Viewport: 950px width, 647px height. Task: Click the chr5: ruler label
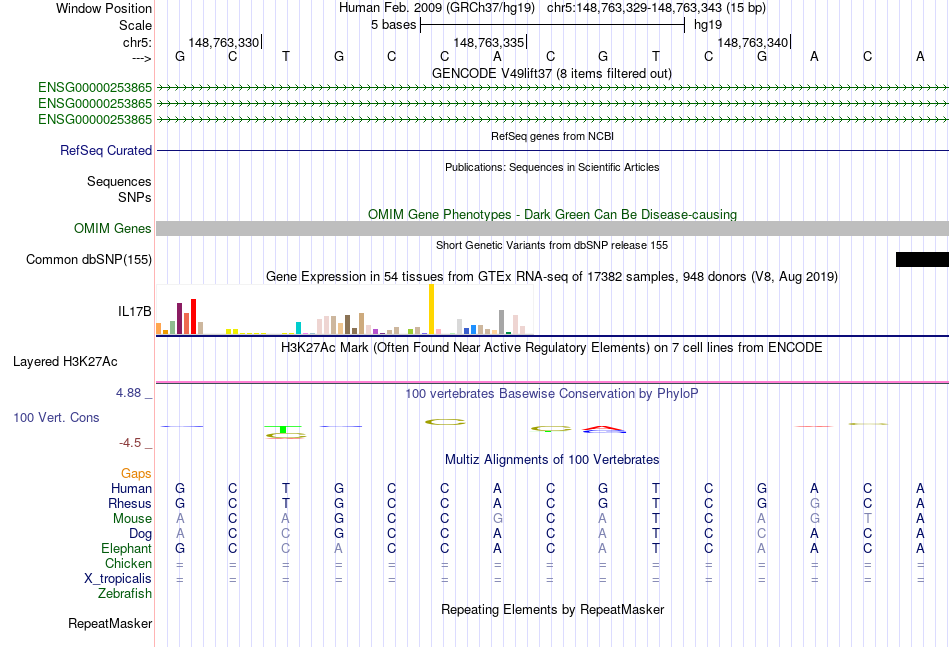coord(137,42)
